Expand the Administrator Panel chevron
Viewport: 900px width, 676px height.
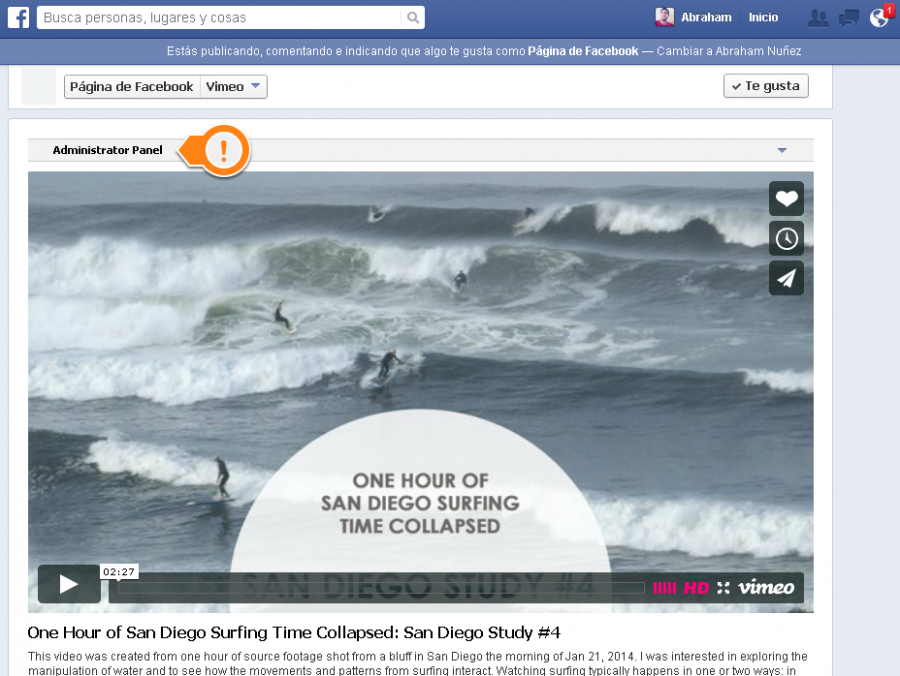point(783,148)
